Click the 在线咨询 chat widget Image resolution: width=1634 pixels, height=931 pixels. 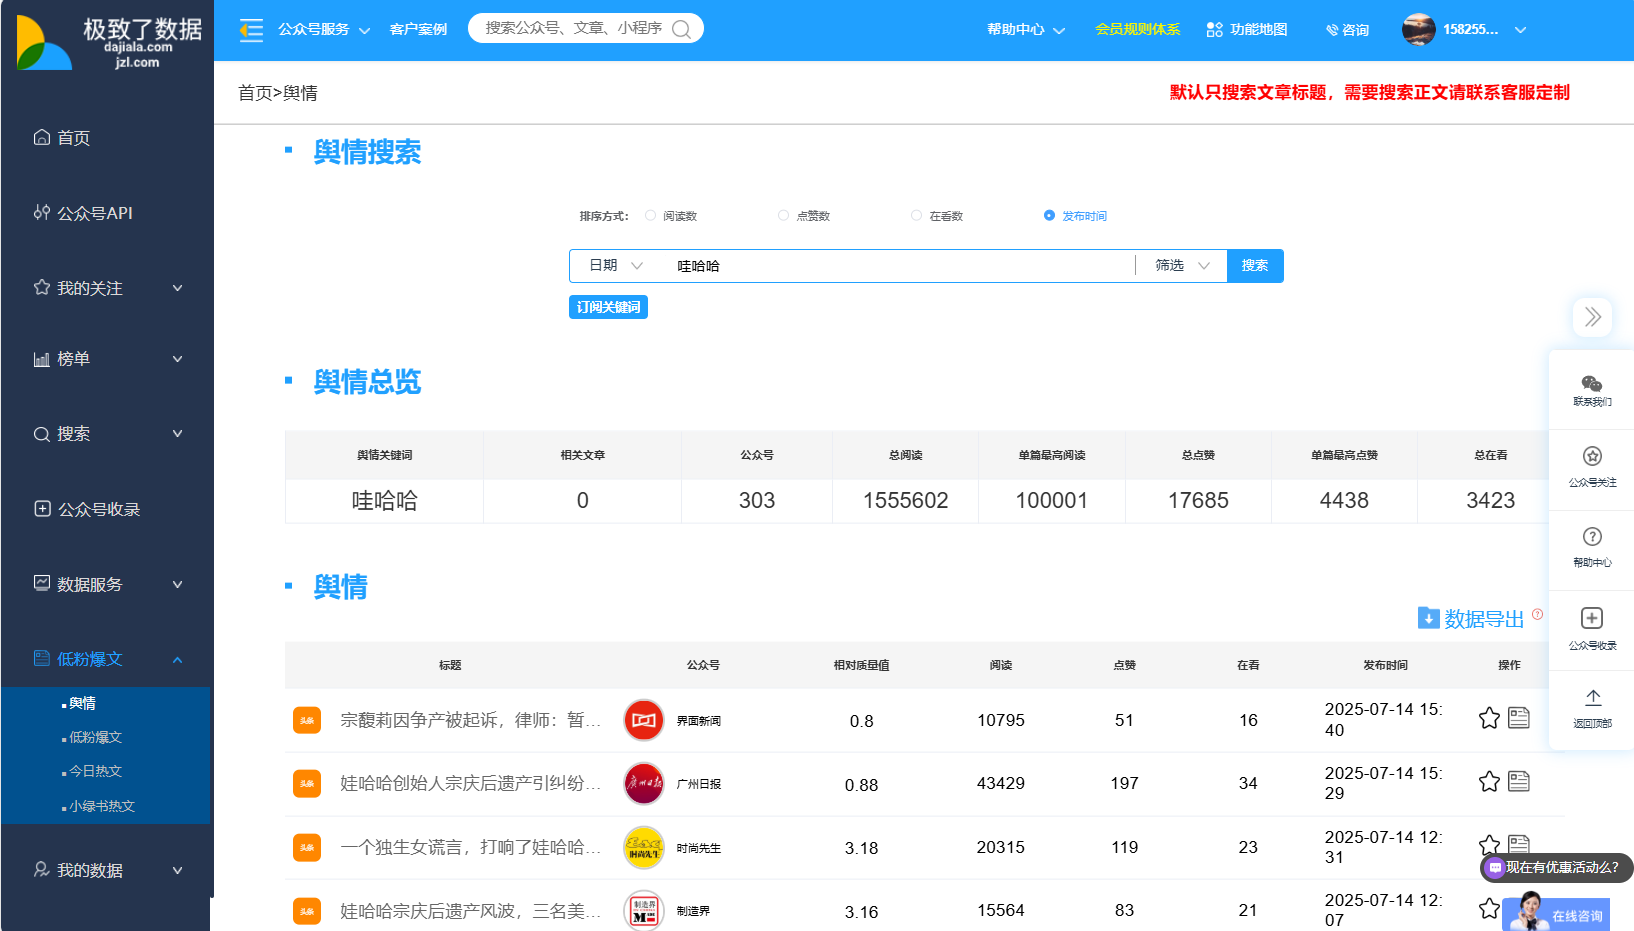click(1557, 912)
